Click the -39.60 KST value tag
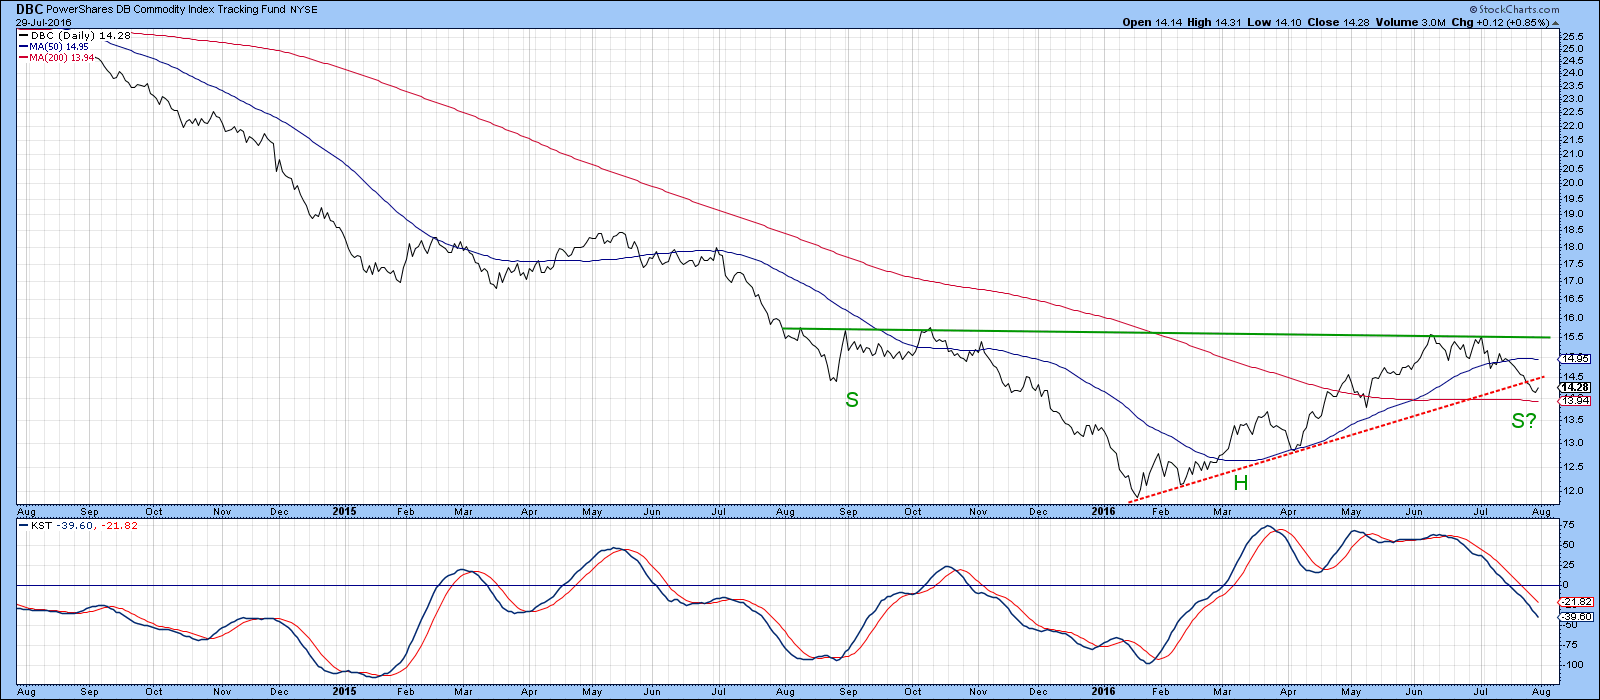This screenshot has height=700, width=1600. pyautogui.click(x=1574, y=617)
